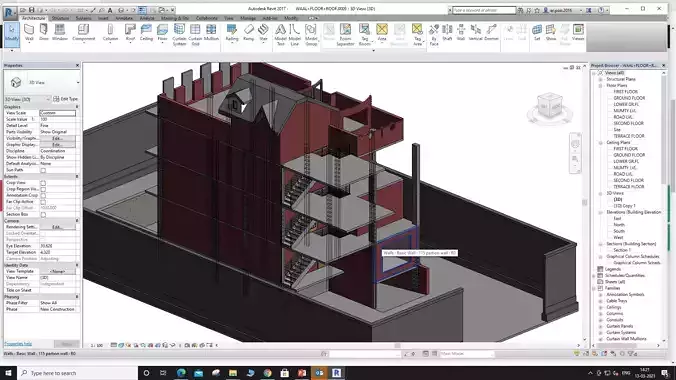This screenshot has height=380, width=676.
Task: Select the Model Line tool
Action: 294,35
